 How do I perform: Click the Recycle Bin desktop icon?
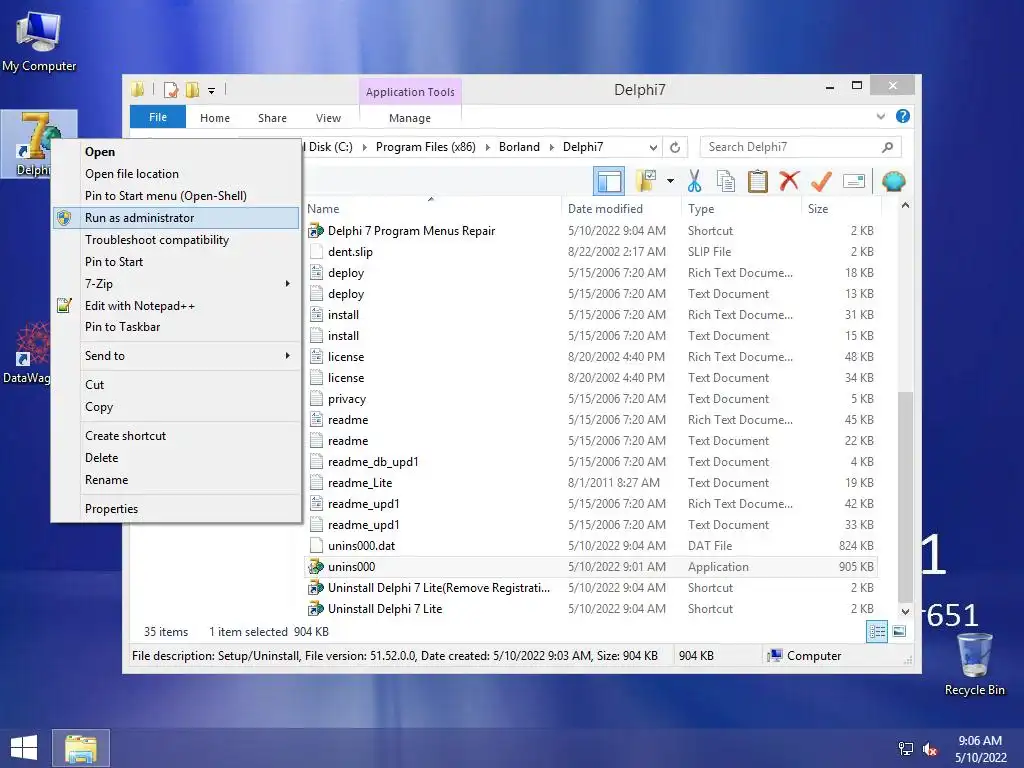(974, 664)
